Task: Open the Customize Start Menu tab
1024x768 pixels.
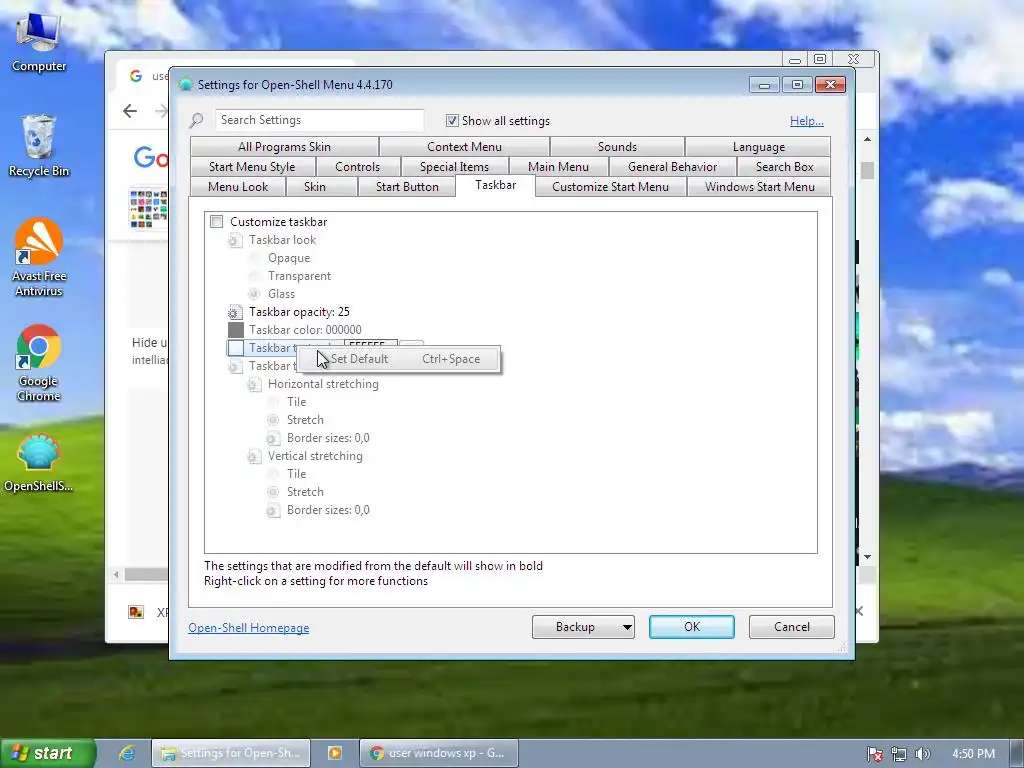Action: [610, 187]
